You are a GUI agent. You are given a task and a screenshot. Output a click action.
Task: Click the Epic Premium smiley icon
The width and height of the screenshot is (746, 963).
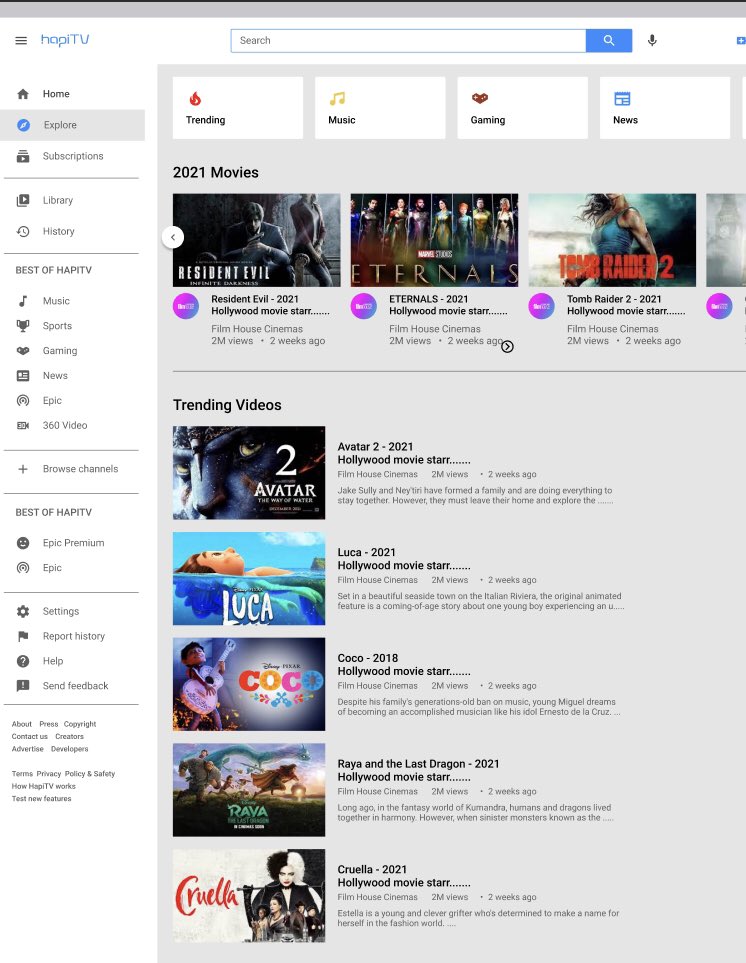(x=23, y=543)
